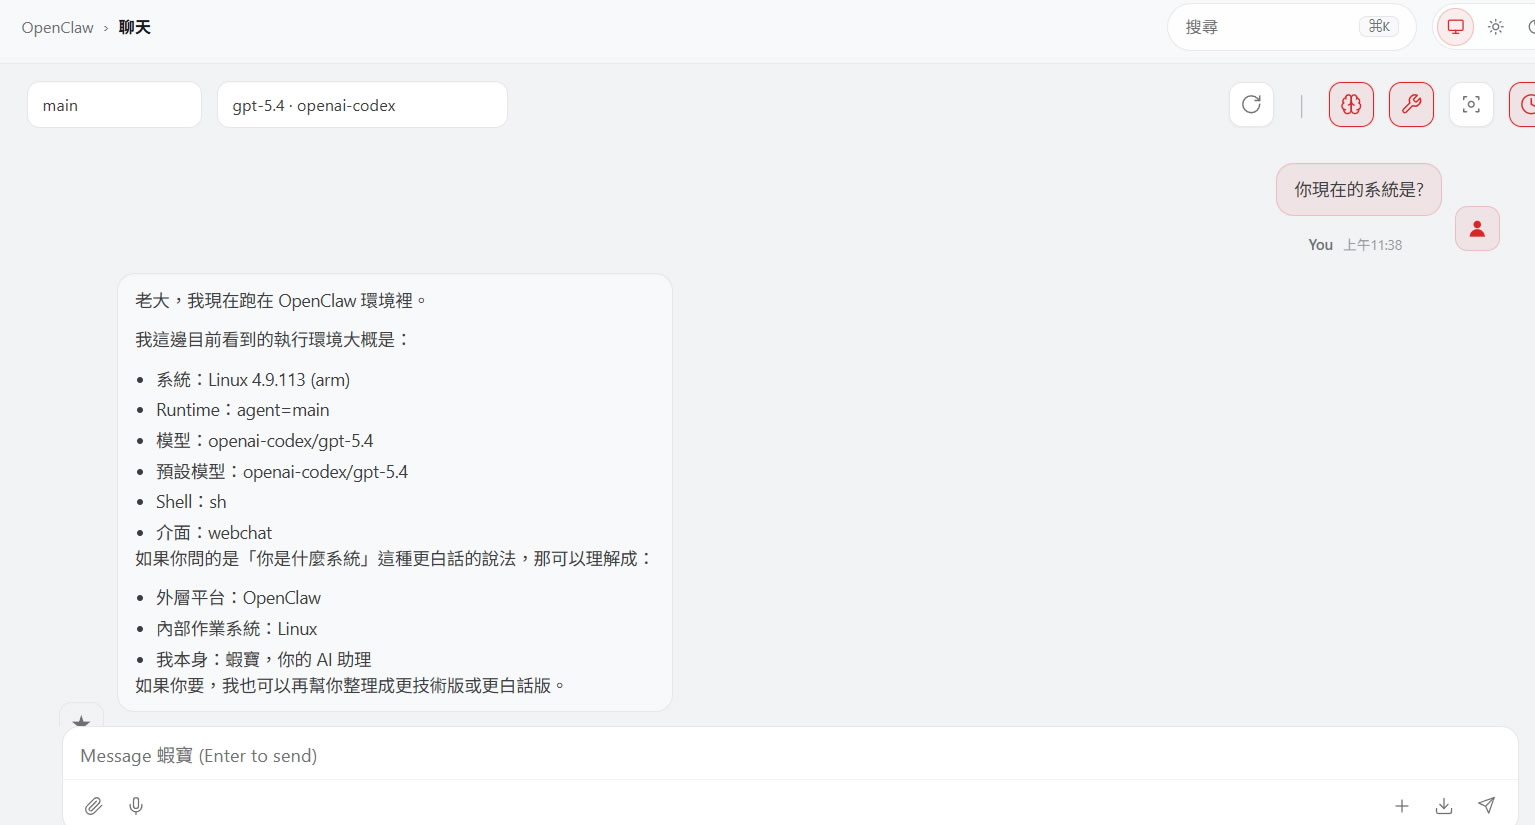
Task: Select the system theme monitor icon
Action: point(1456,27)
